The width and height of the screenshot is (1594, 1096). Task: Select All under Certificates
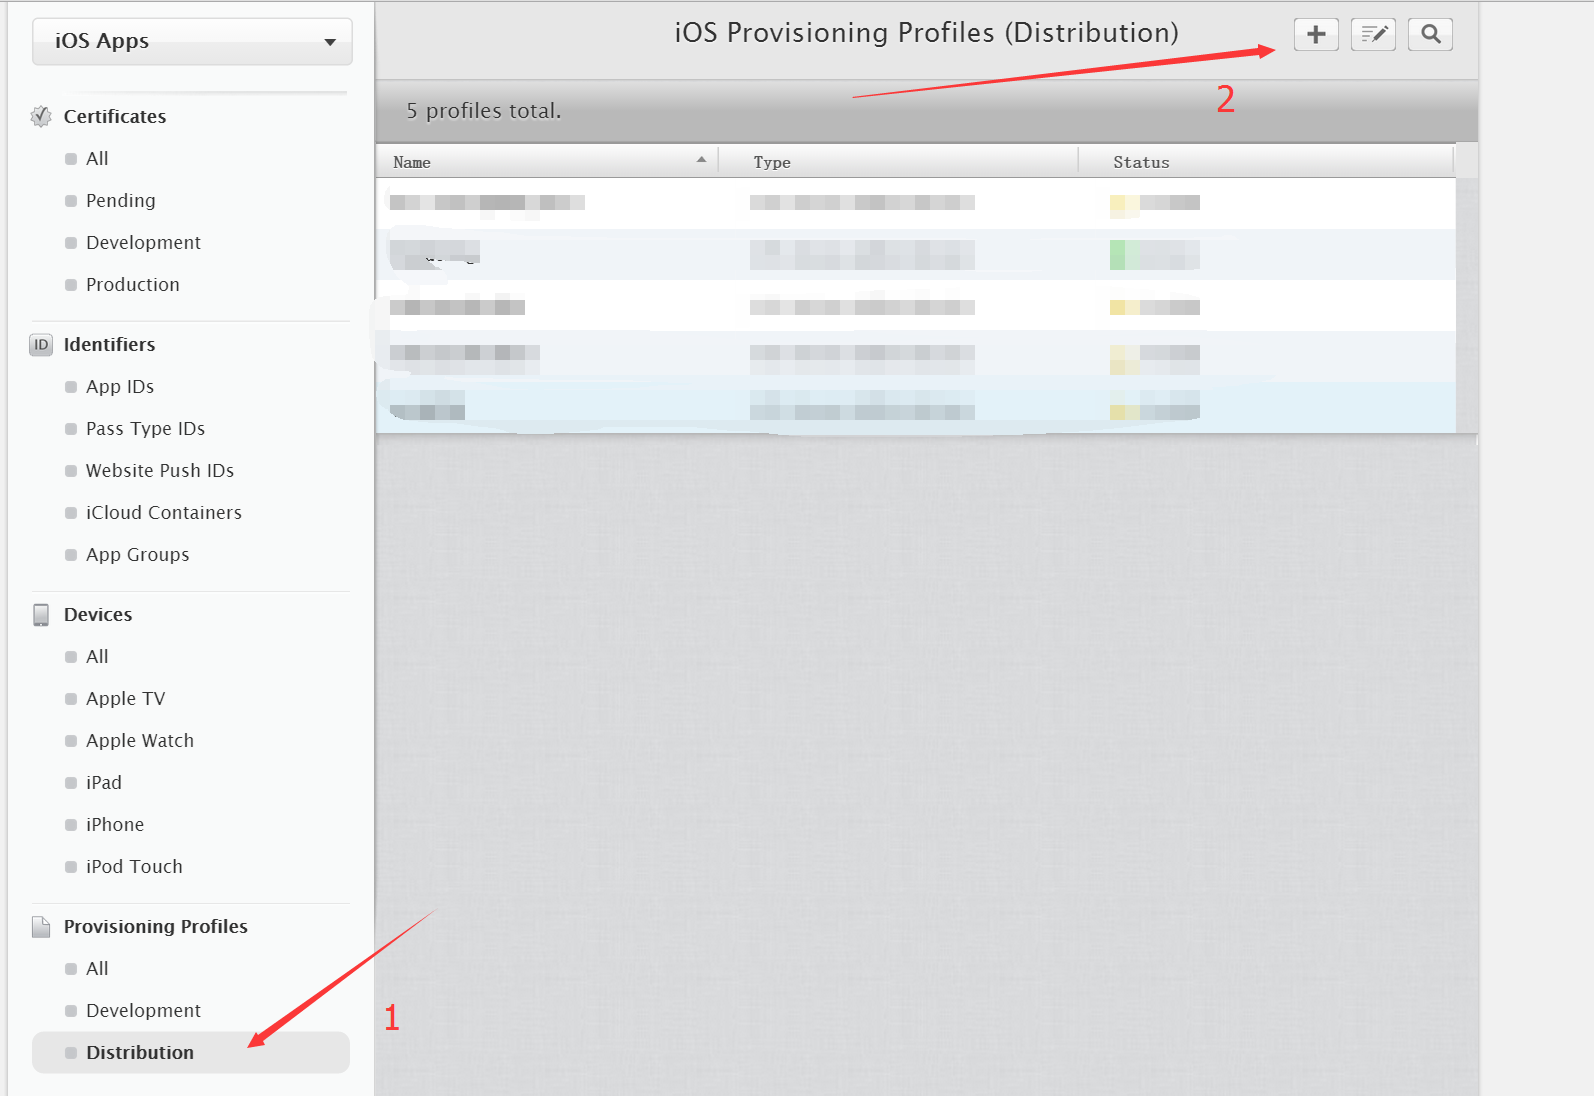[97, 159]
